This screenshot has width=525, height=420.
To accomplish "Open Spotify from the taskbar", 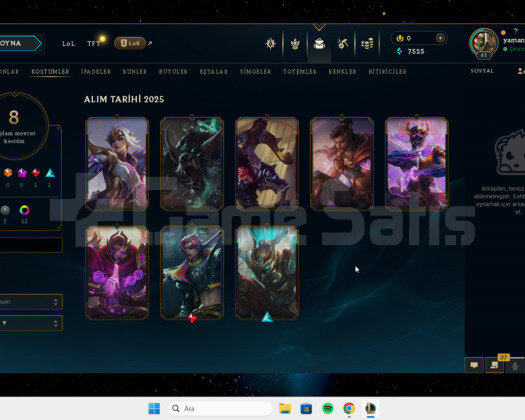I will (327, 409).
